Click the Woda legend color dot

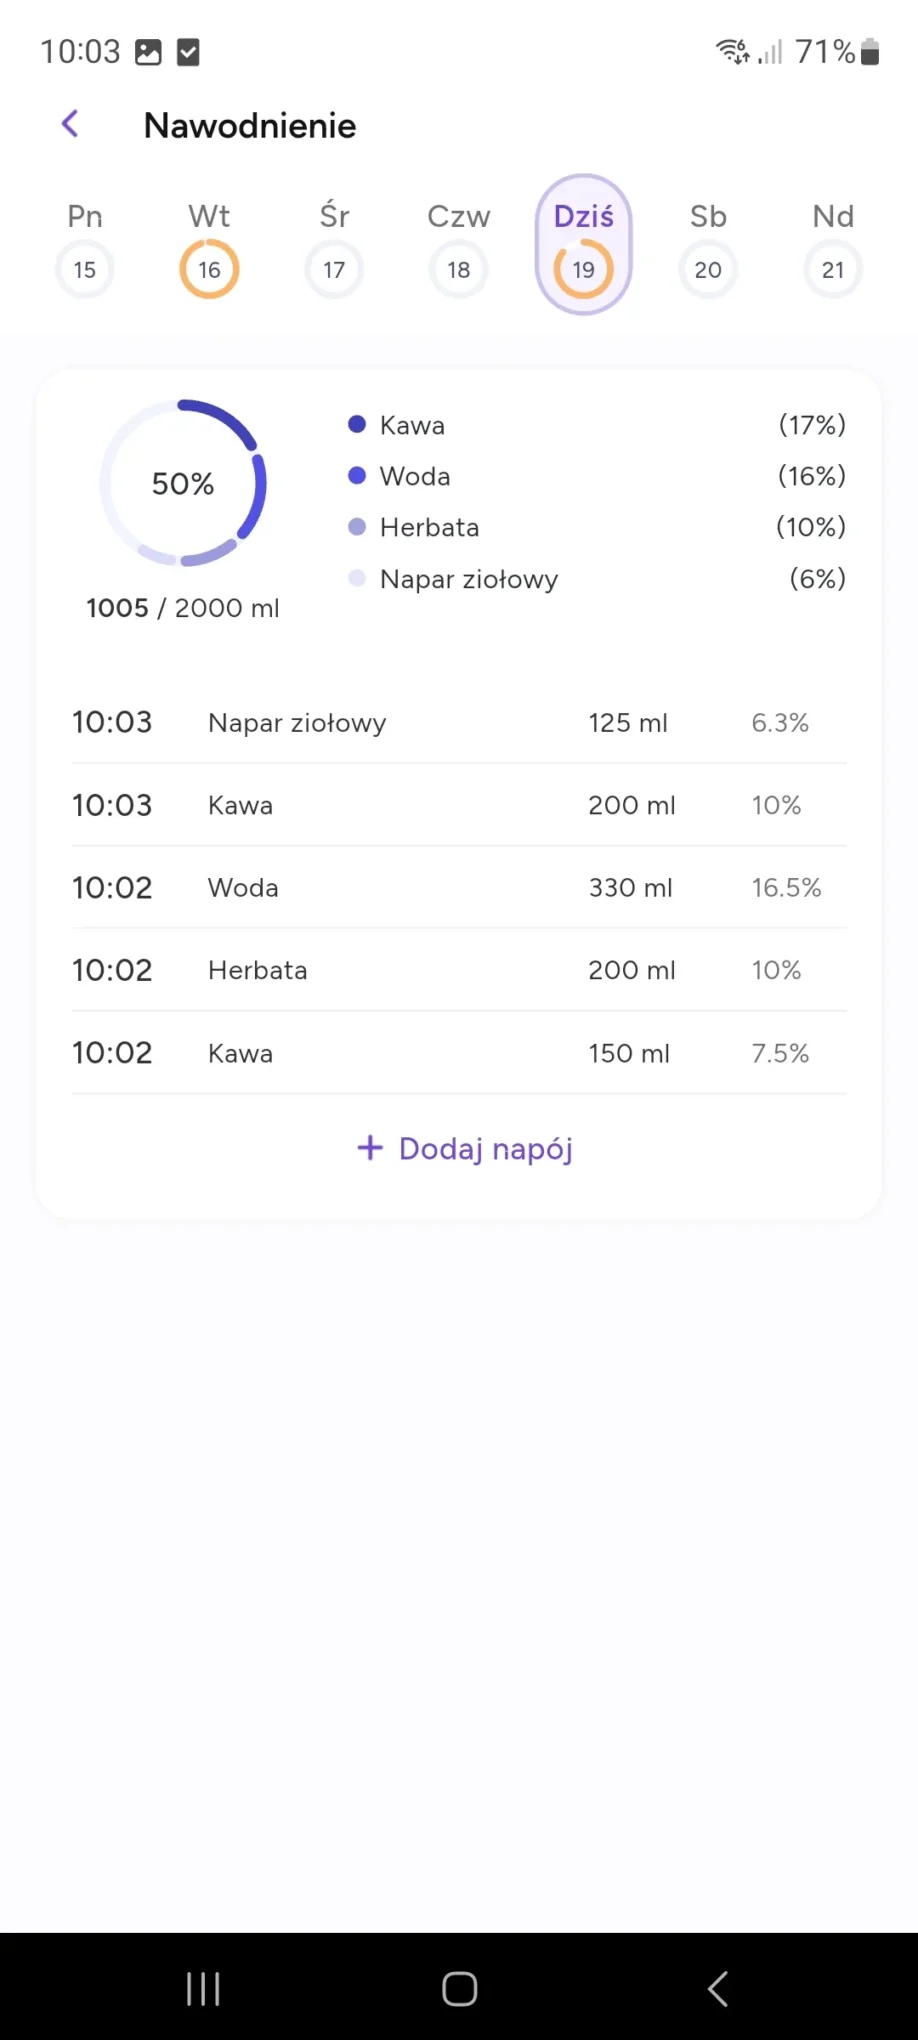[357, 476]
